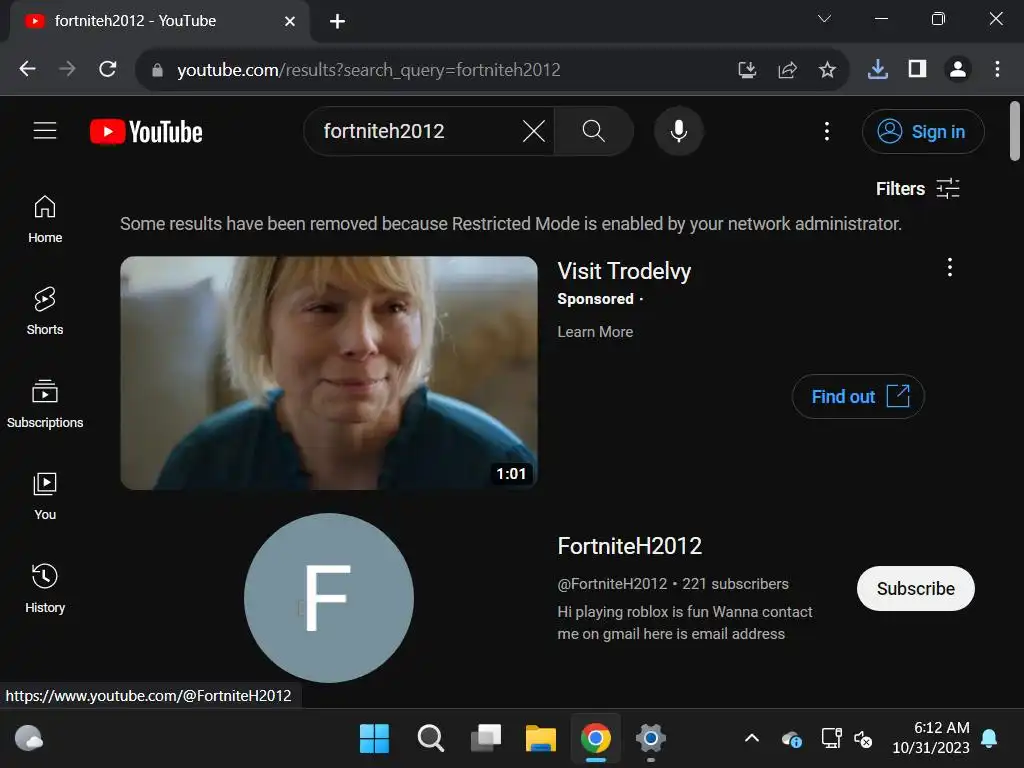
Task: Click the Chrome address bar URL
Action: click(368, 70)
